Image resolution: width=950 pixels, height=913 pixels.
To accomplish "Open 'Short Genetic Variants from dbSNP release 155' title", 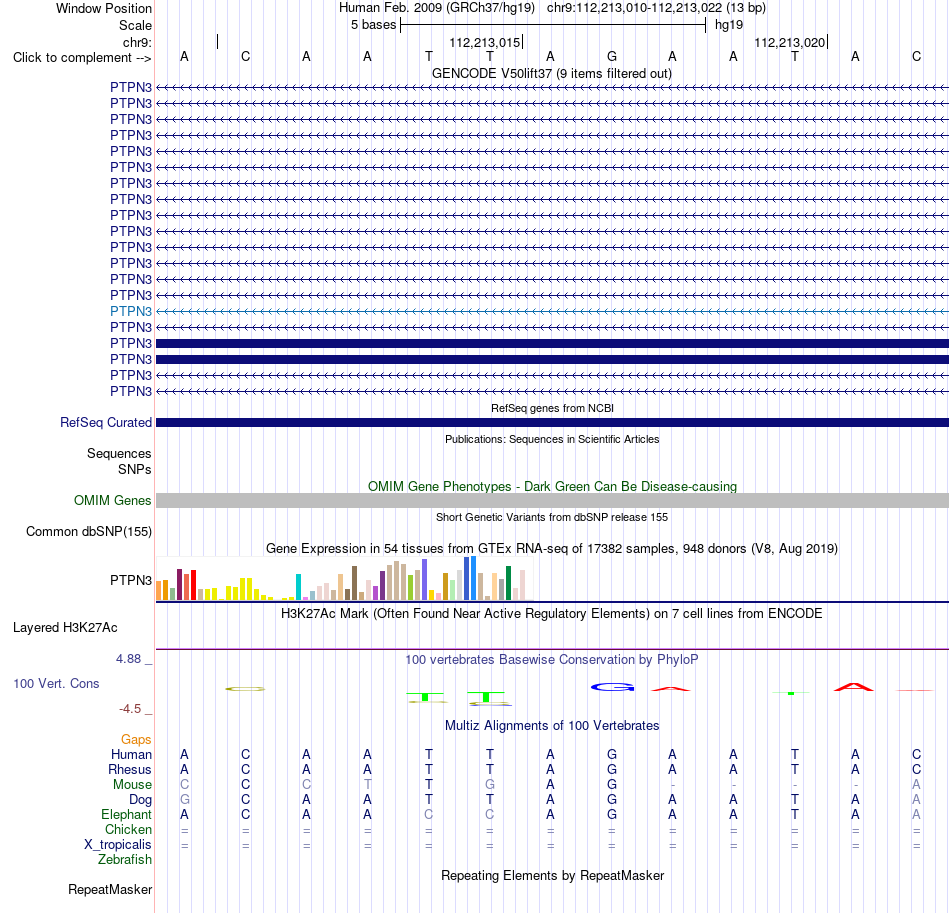I will (552, 517).
